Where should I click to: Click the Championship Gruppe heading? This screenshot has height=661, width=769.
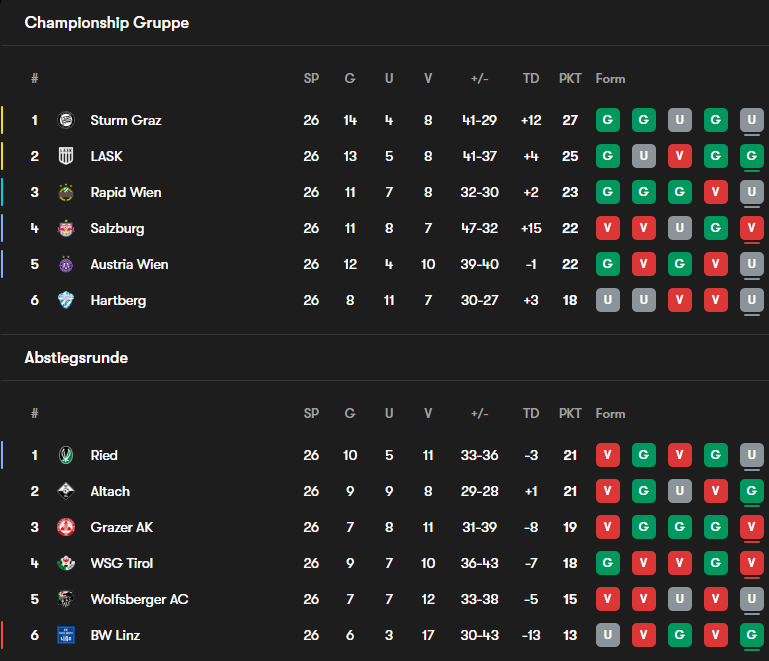click(x=106, y=22)
